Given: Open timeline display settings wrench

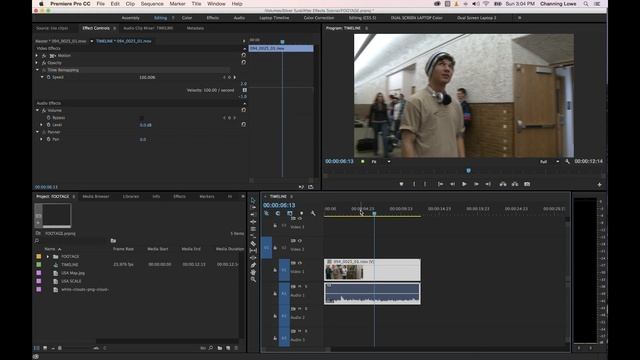Looking at the screenshot, I should [x=313, y=213].
